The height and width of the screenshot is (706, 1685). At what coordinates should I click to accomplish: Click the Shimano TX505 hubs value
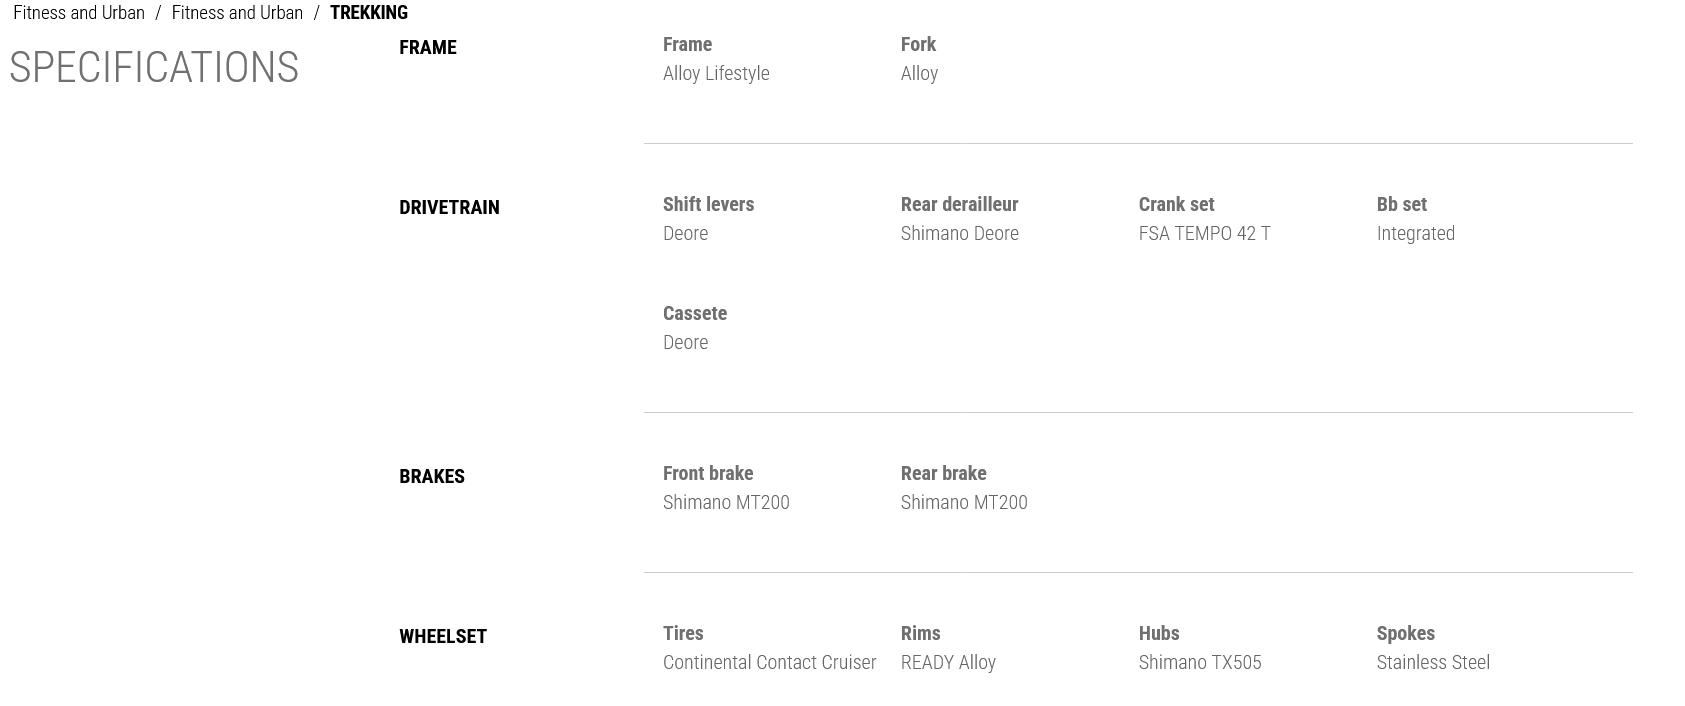coord(1199,662)
